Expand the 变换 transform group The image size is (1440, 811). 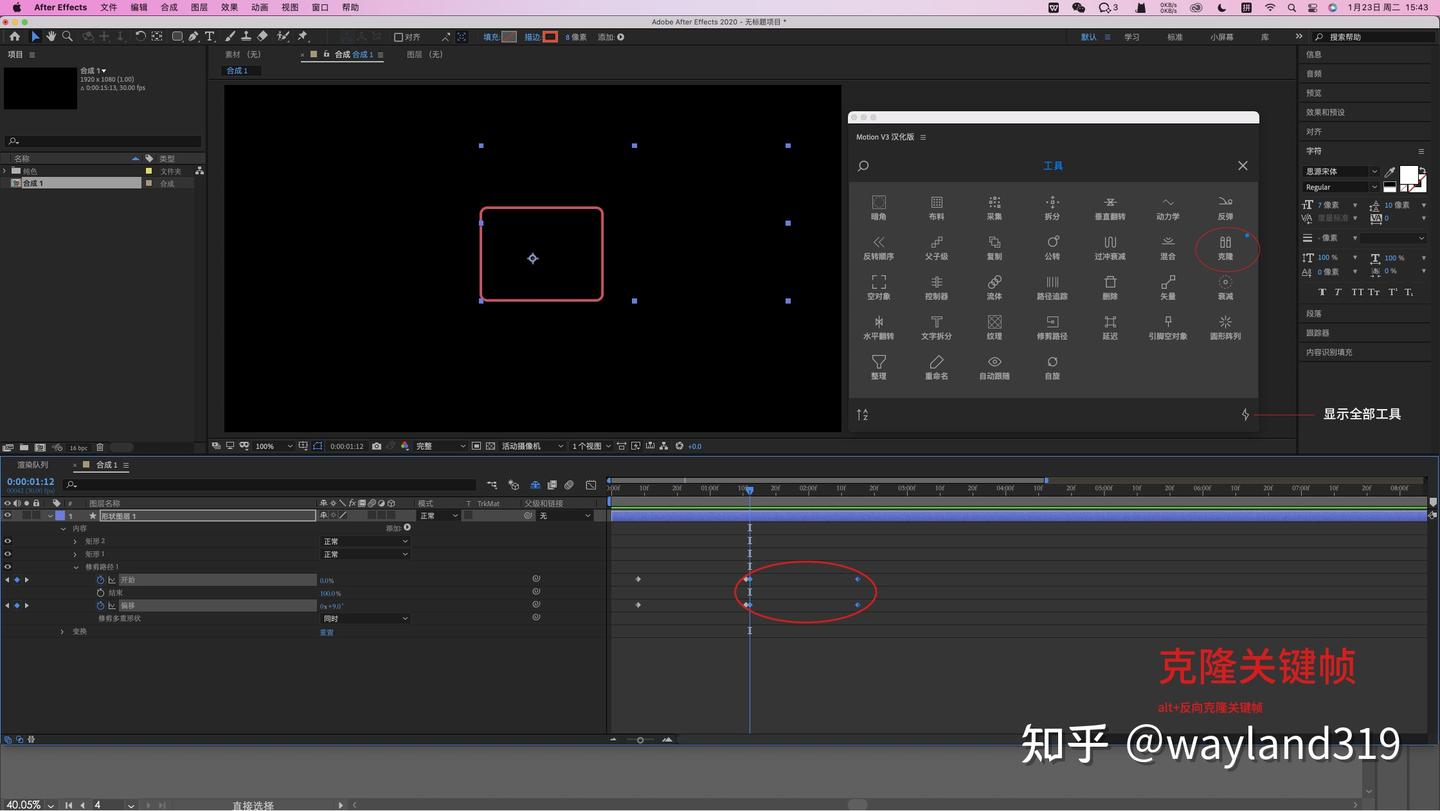[x=63, y=632]
